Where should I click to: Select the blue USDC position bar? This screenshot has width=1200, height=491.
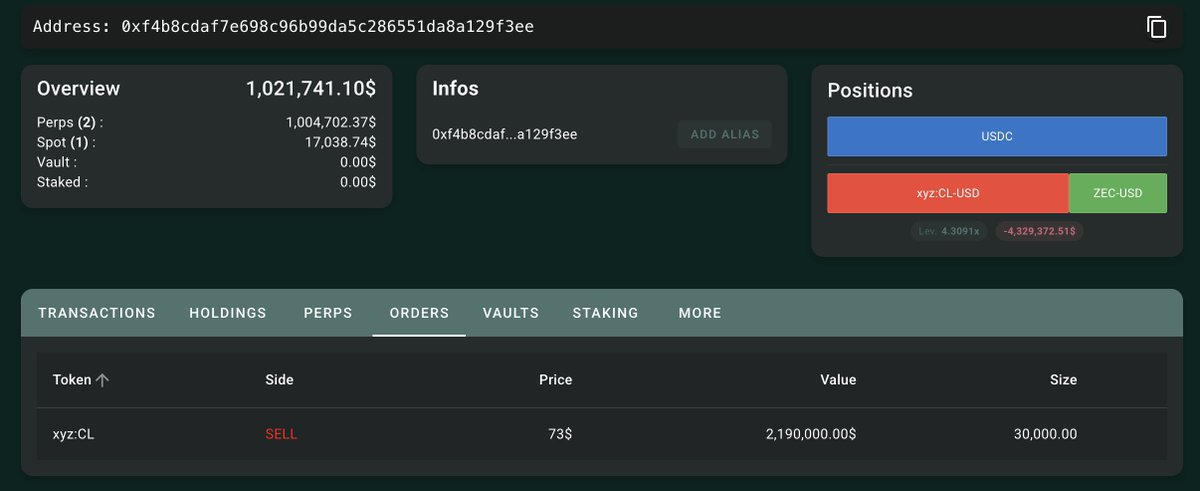pos(997,136)
